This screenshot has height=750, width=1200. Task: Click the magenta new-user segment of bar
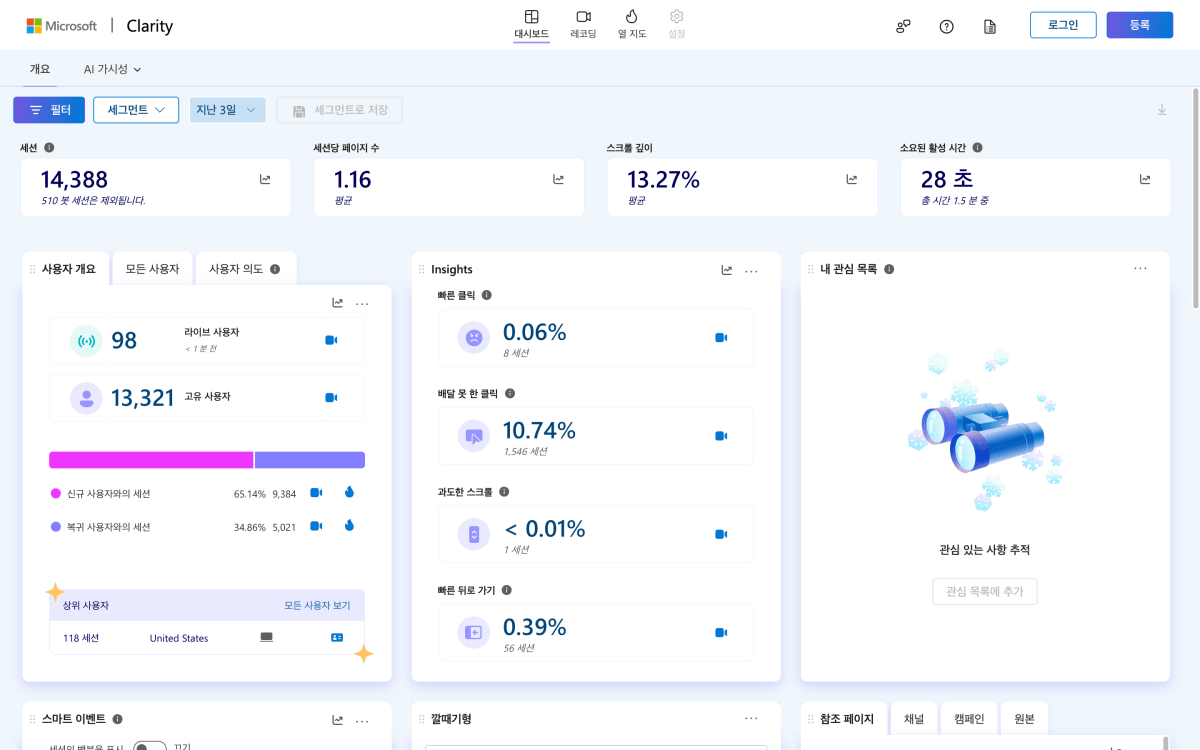click(151, 460)
